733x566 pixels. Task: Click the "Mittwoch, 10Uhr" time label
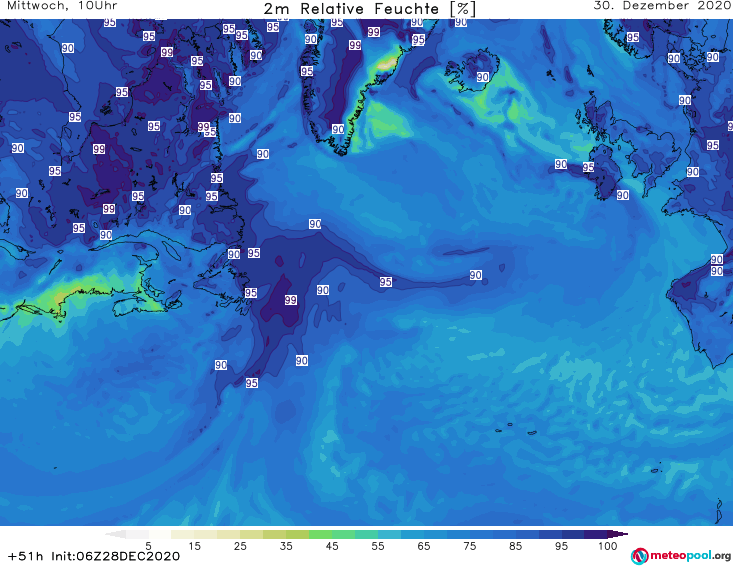[62, 6]
